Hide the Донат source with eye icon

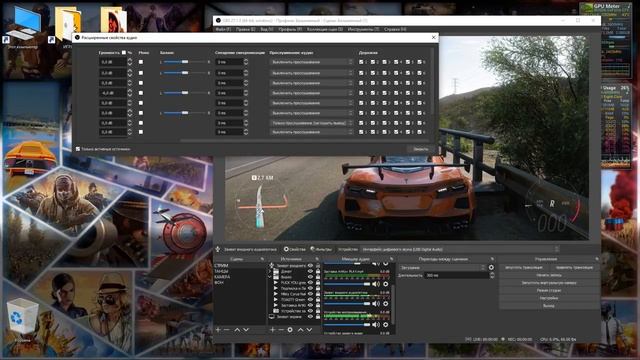click(310, 271)
